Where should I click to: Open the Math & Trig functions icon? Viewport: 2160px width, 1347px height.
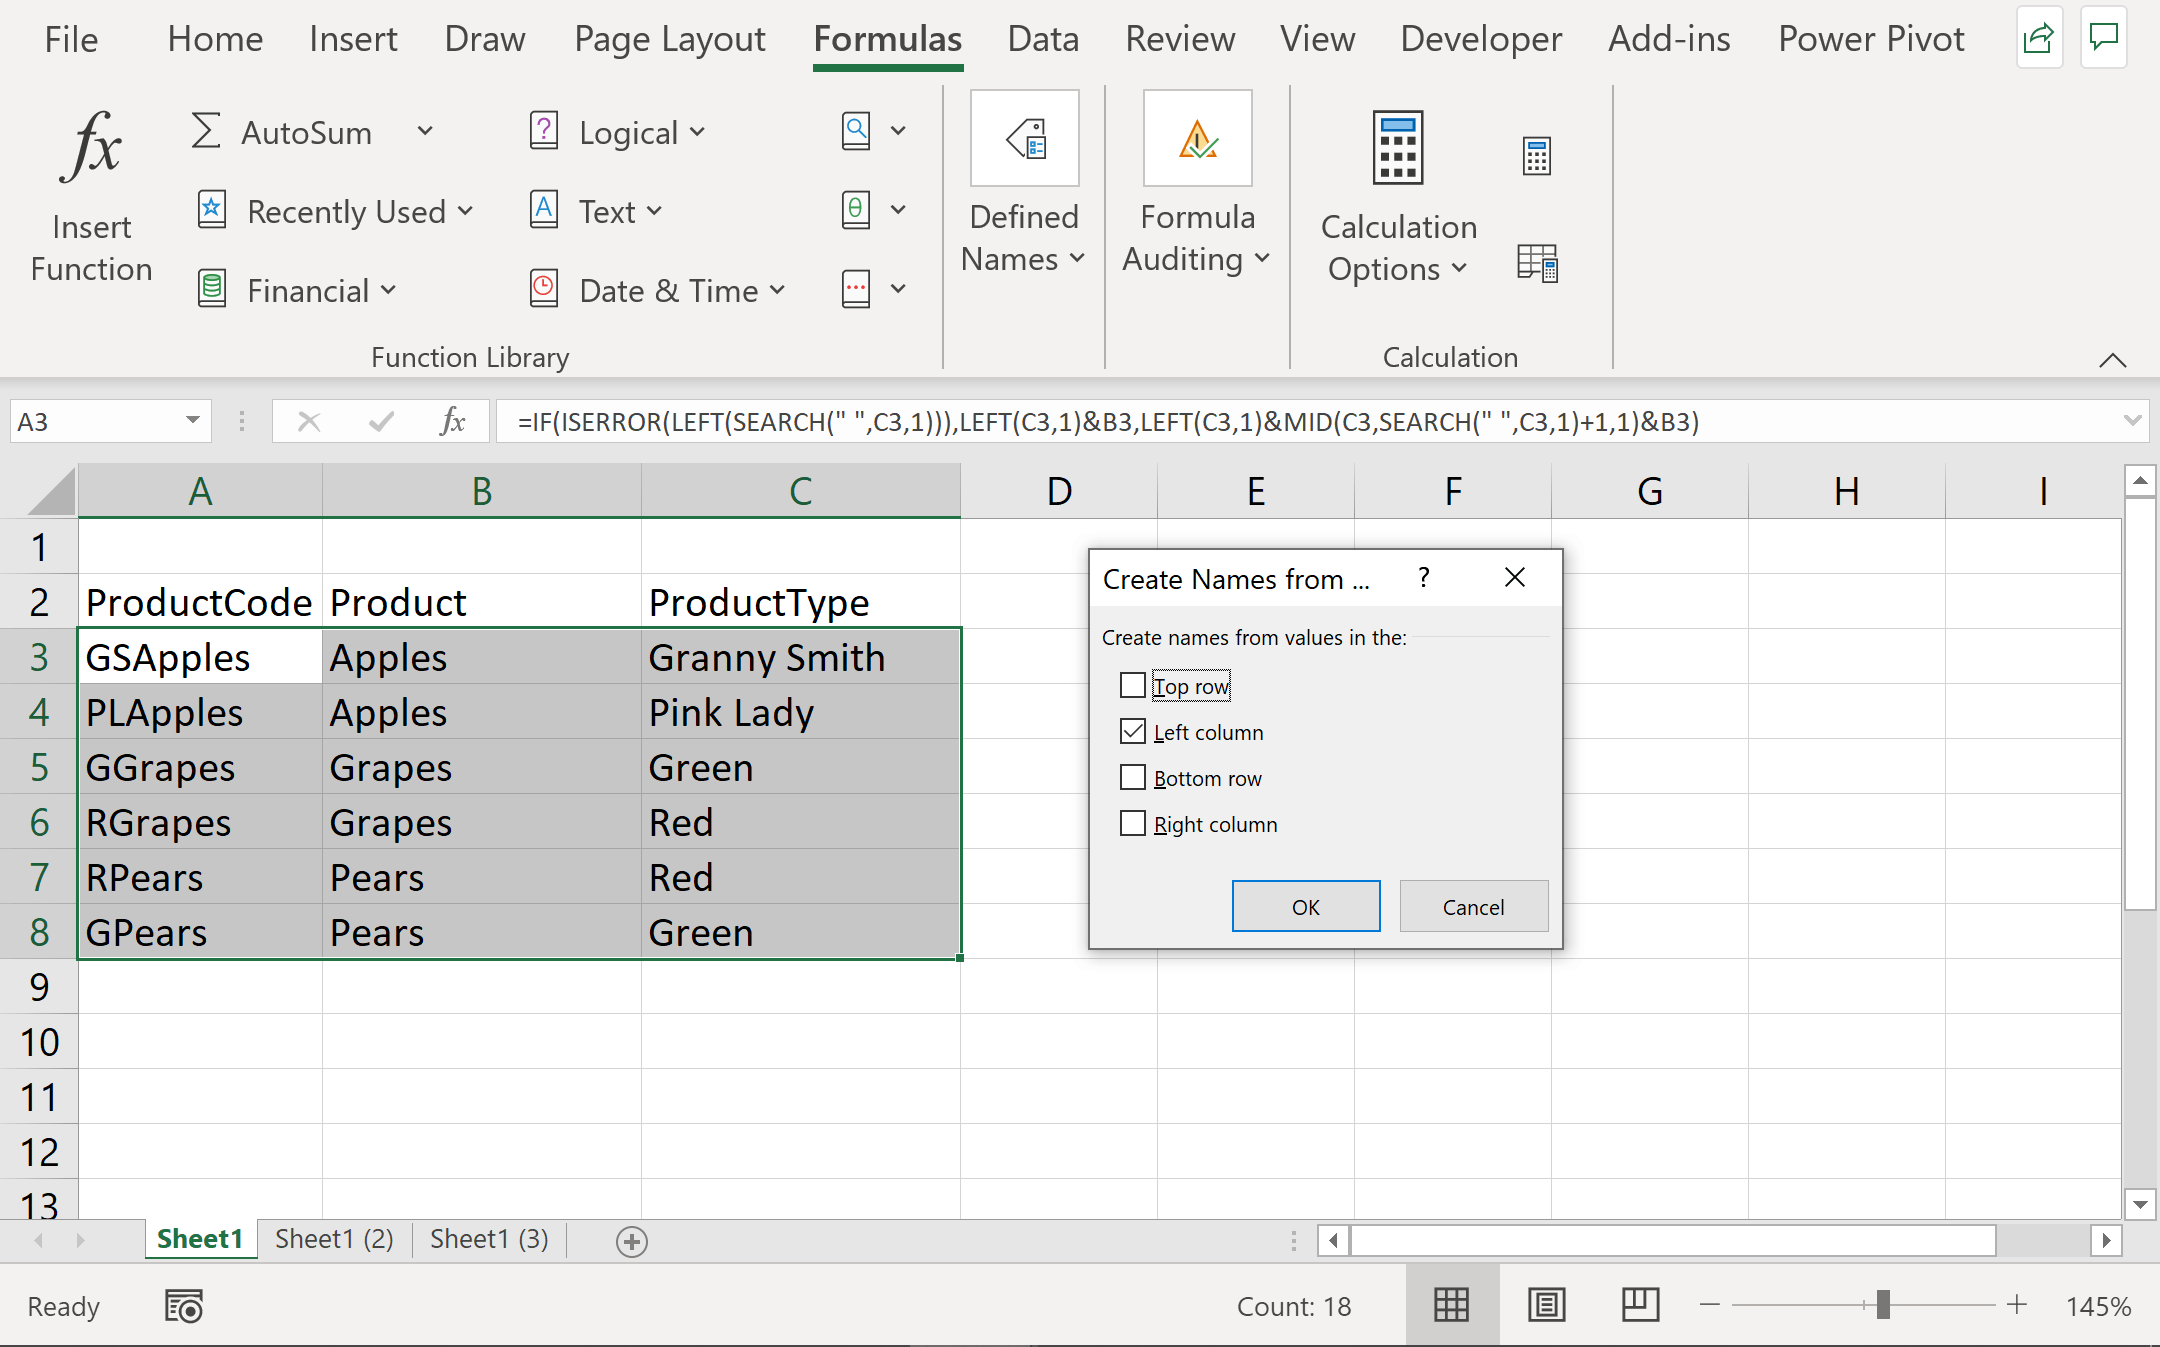(x=857, y=210)
